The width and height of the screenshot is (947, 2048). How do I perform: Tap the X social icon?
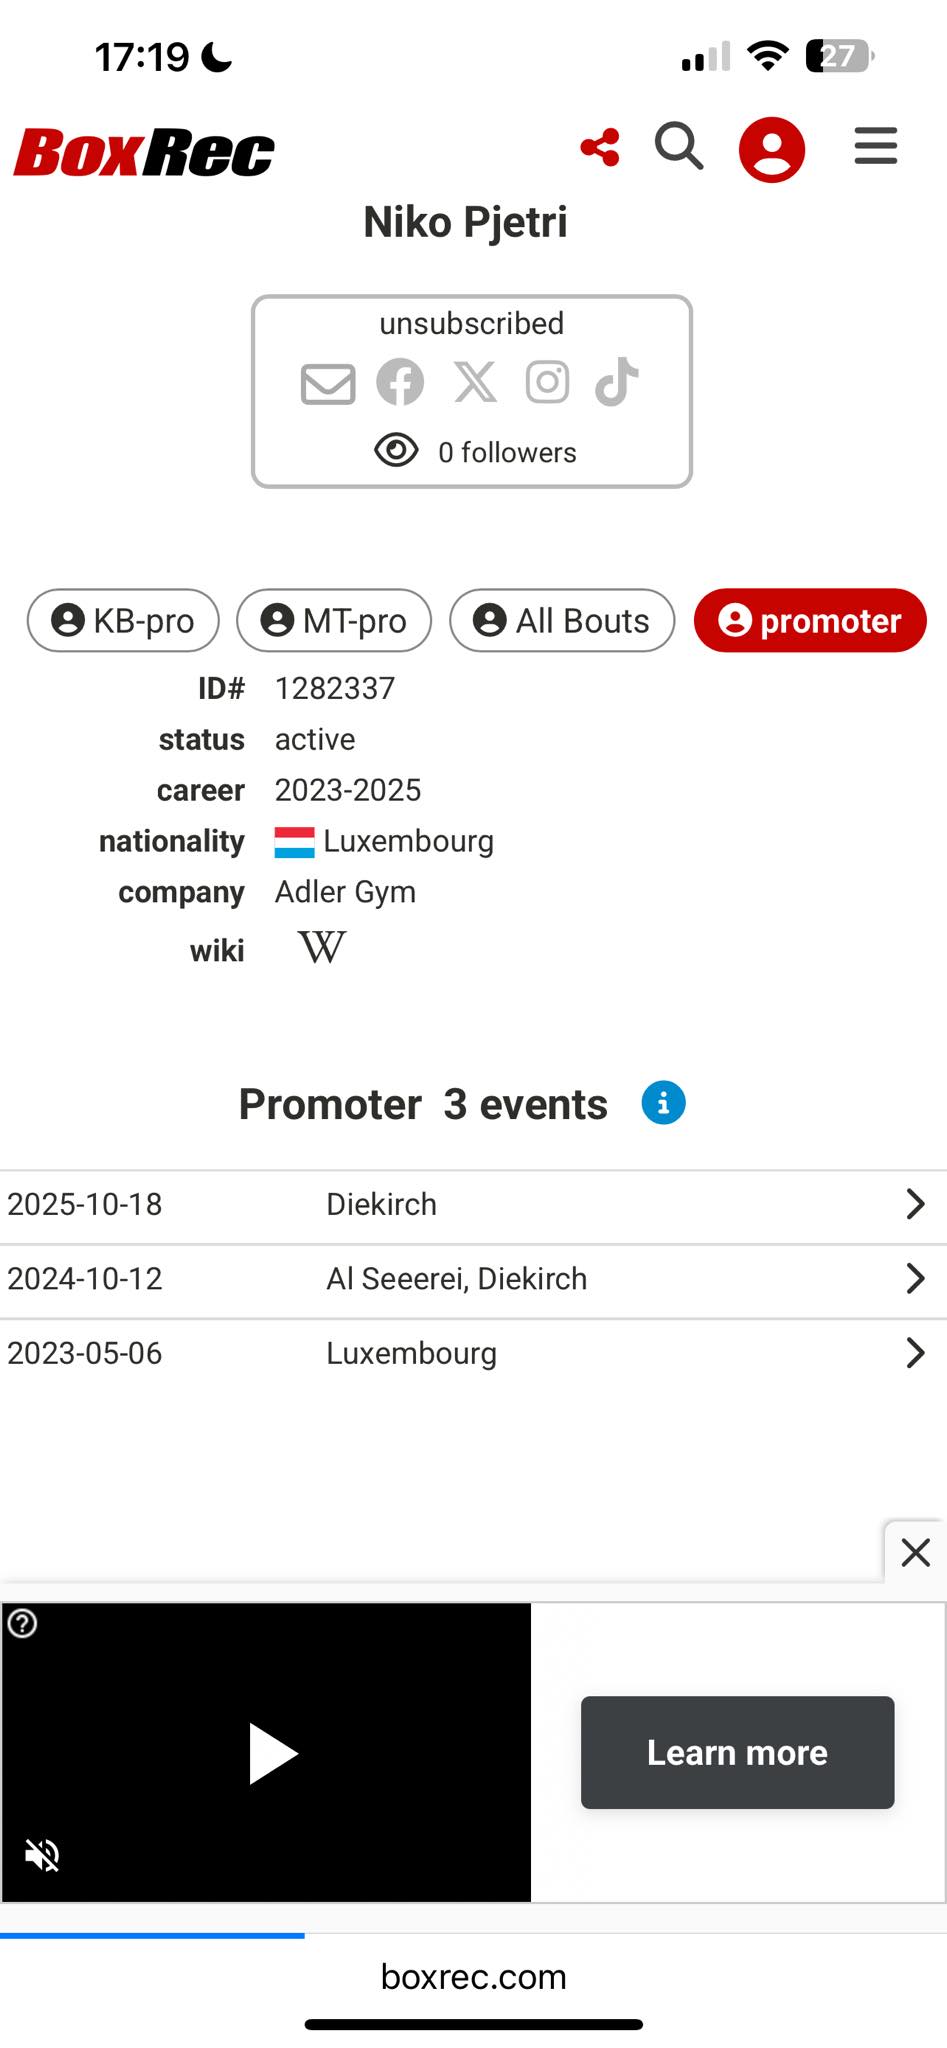pyautogui.click(x=475, y=382)
